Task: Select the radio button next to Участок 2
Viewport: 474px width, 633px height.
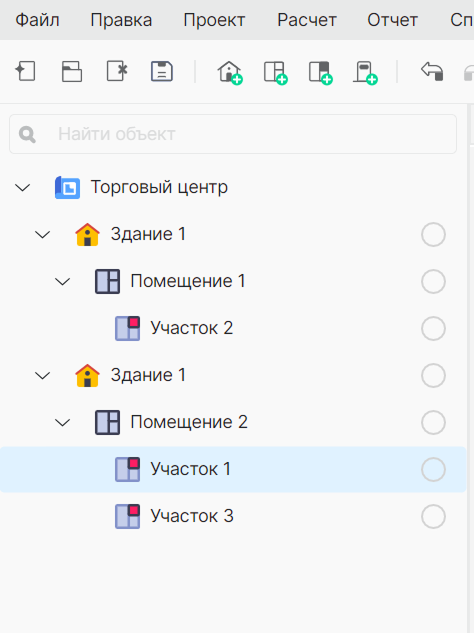Action: pos(433,328)
